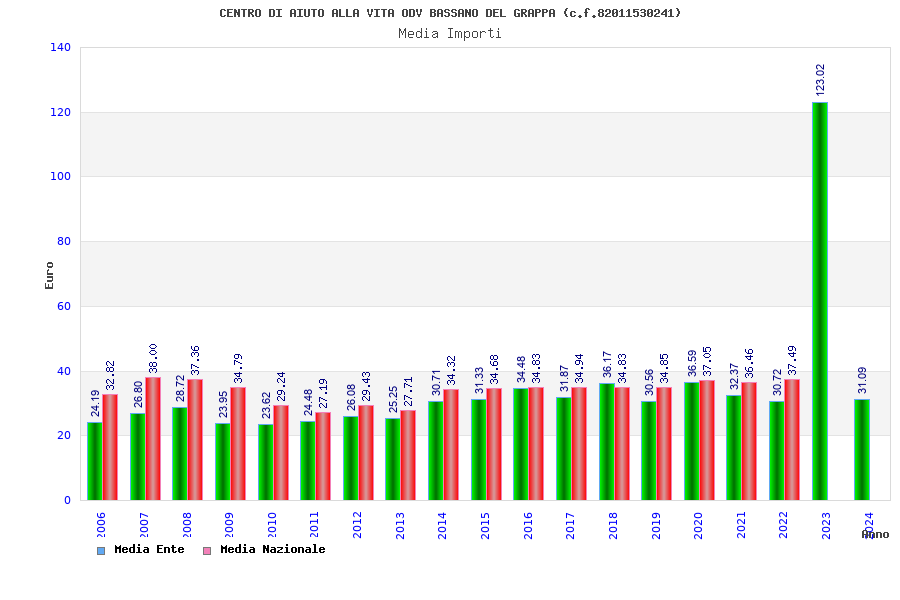Select the 2010 red bar at 29.24
900x600 pixels.
click(281, 452)
